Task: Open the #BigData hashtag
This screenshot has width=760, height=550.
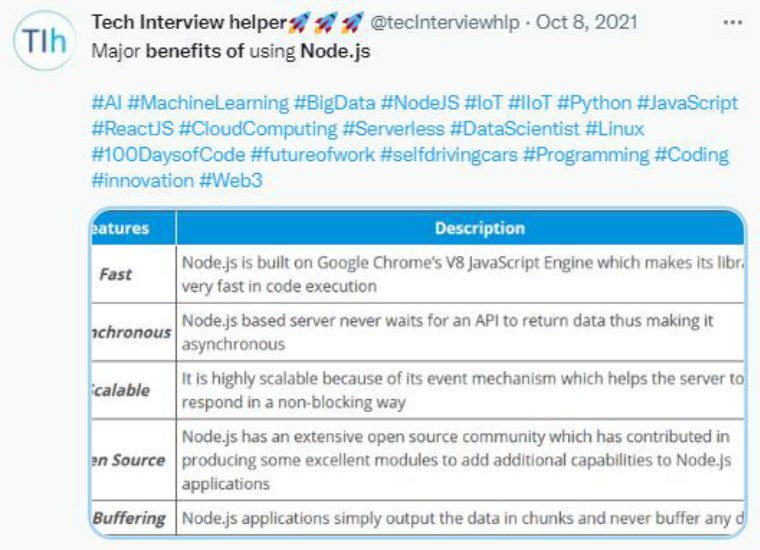Action: 335,103
